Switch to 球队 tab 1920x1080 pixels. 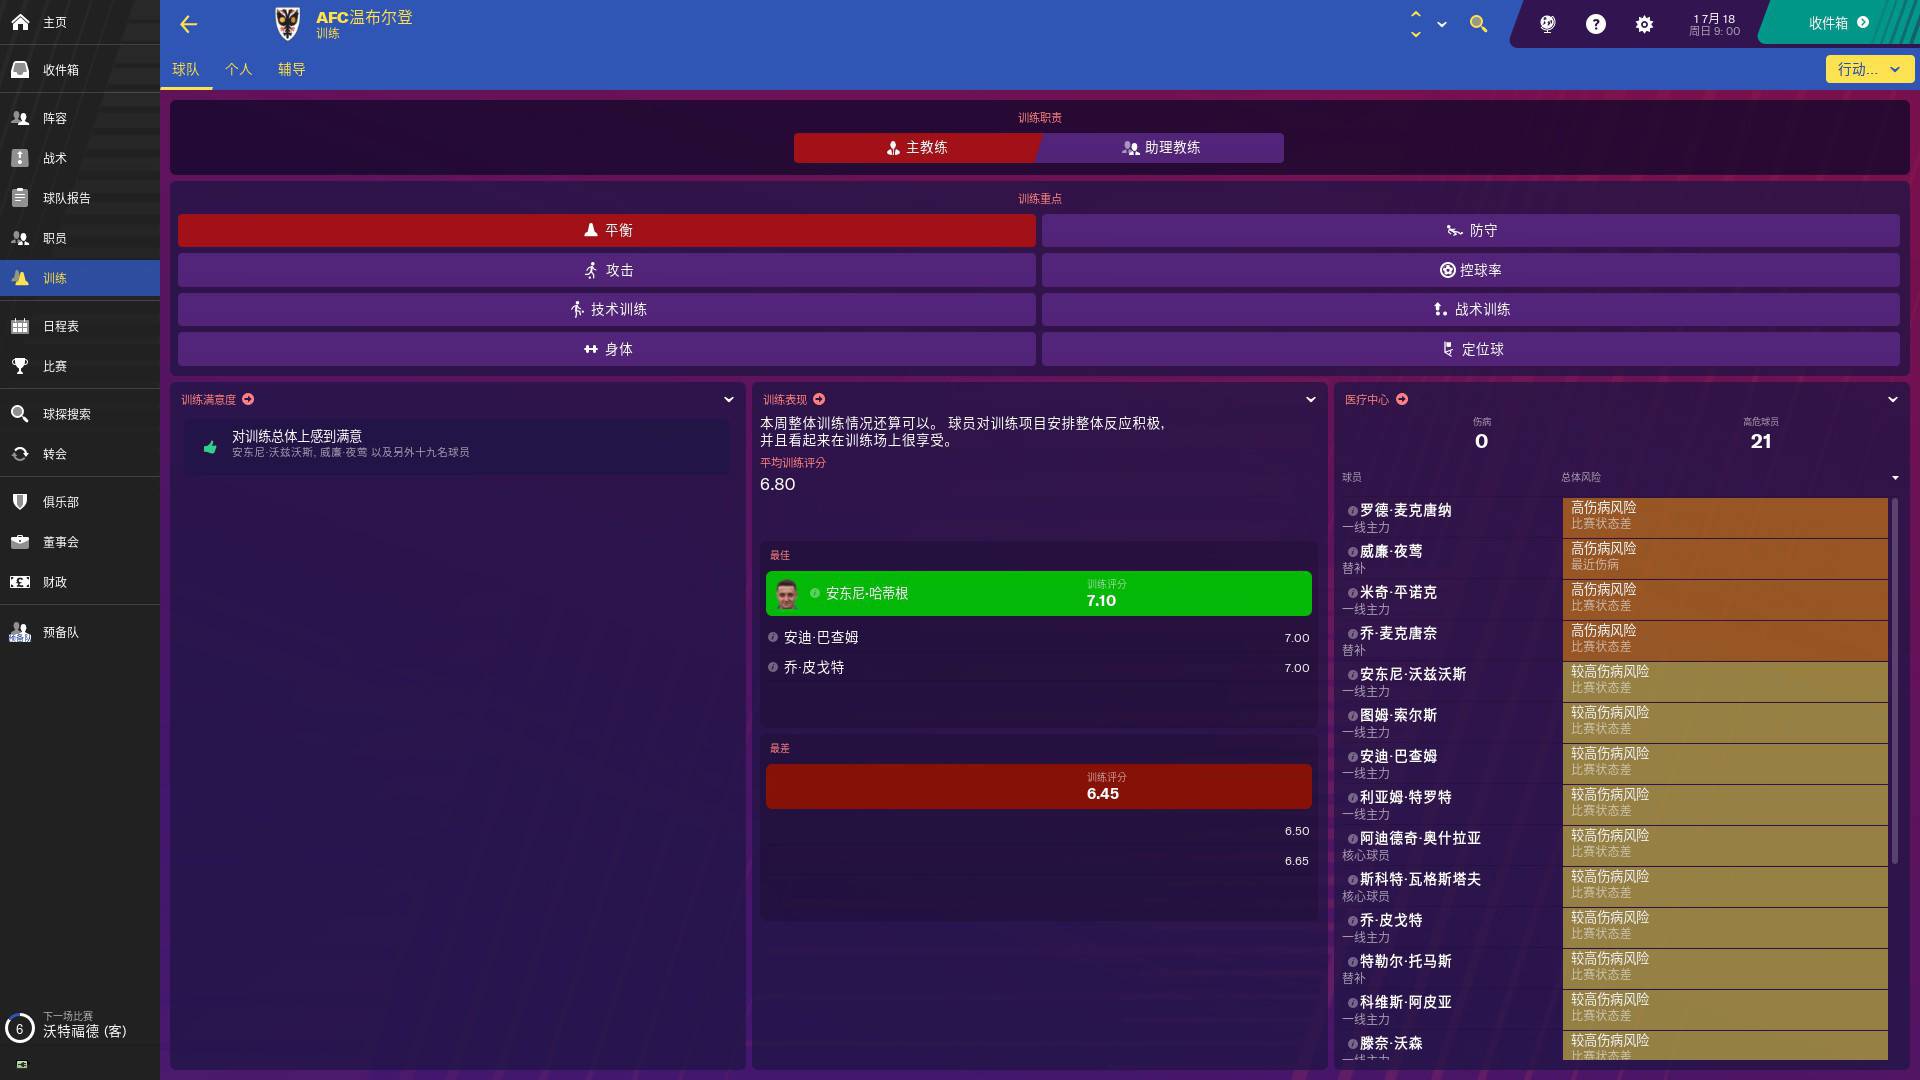(186, 69)
